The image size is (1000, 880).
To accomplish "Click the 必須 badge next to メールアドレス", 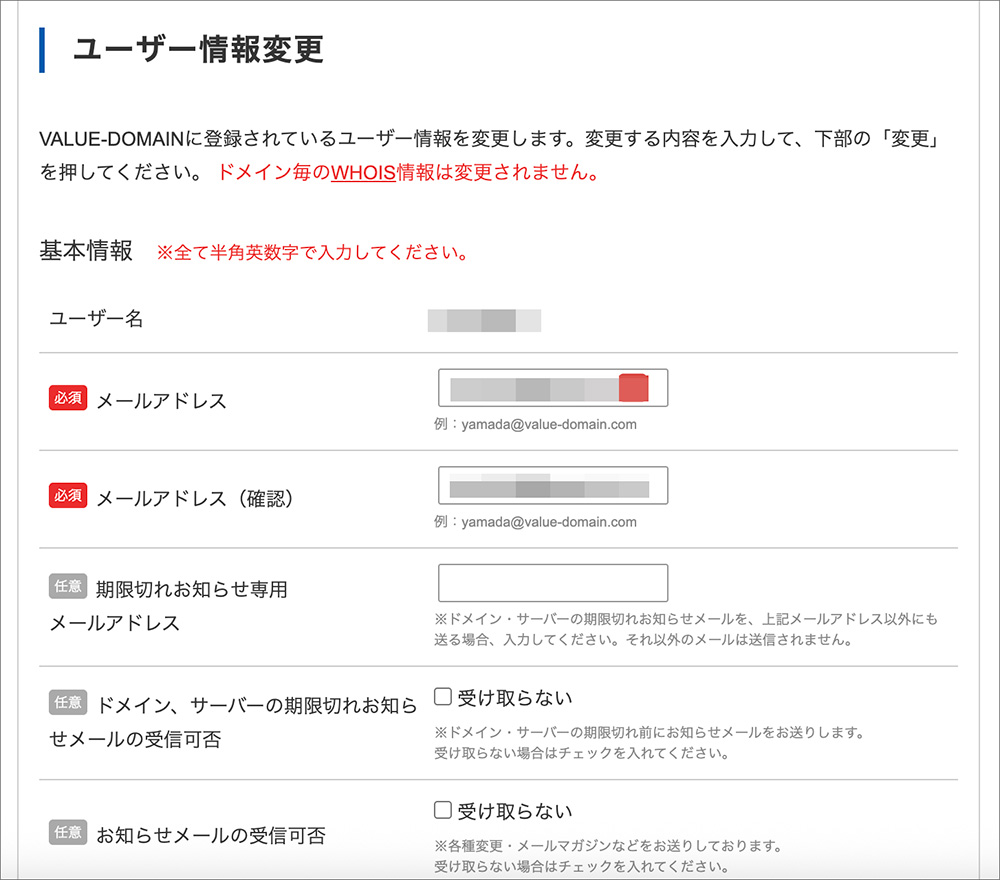I will (x=67, y=396).
